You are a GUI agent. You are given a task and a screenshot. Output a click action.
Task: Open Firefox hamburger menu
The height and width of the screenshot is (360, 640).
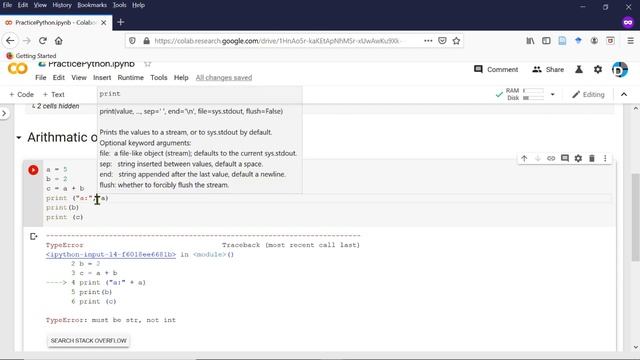tap(631, 41)
